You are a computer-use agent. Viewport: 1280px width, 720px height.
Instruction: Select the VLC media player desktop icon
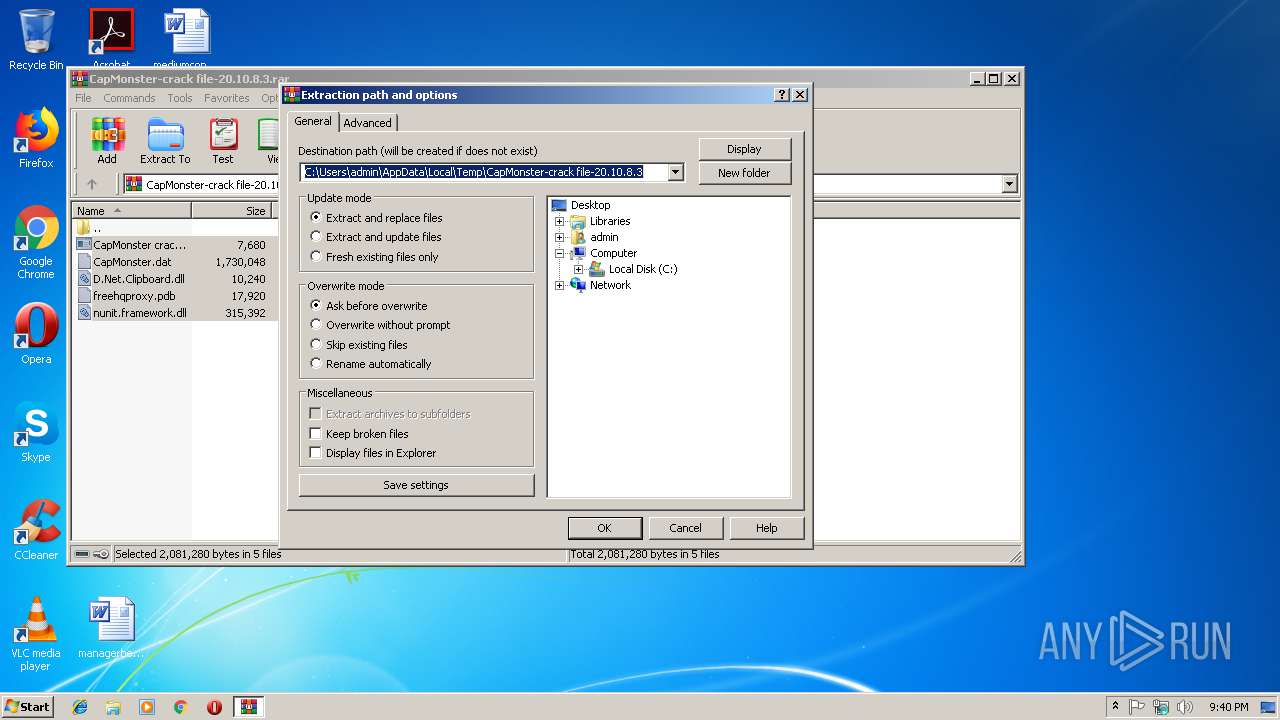[36, 634]
